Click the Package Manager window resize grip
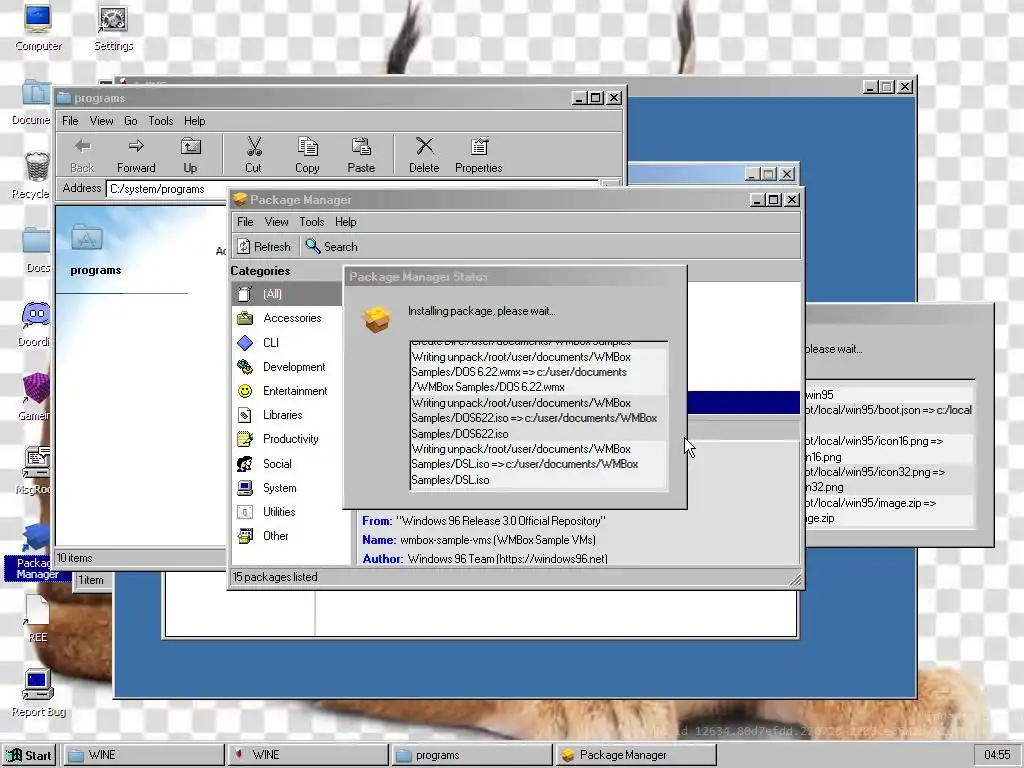Screen dimensions: 1024x768 click(x=795, y=579)
